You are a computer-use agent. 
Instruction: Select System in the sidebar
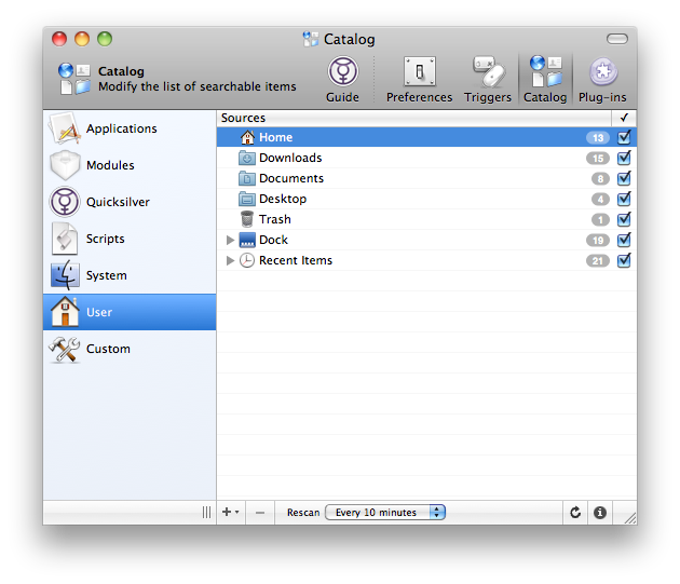click(129, 275)
